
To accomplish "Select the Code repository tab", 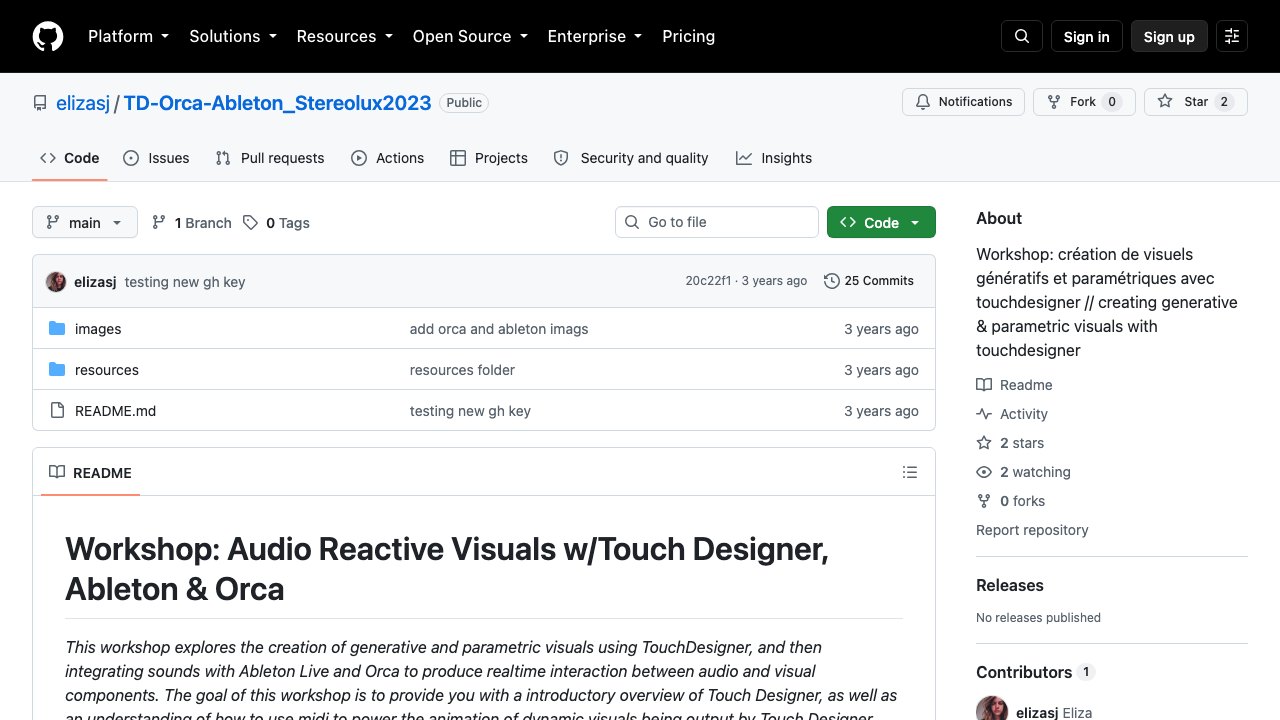I will (x=70, y=158).
